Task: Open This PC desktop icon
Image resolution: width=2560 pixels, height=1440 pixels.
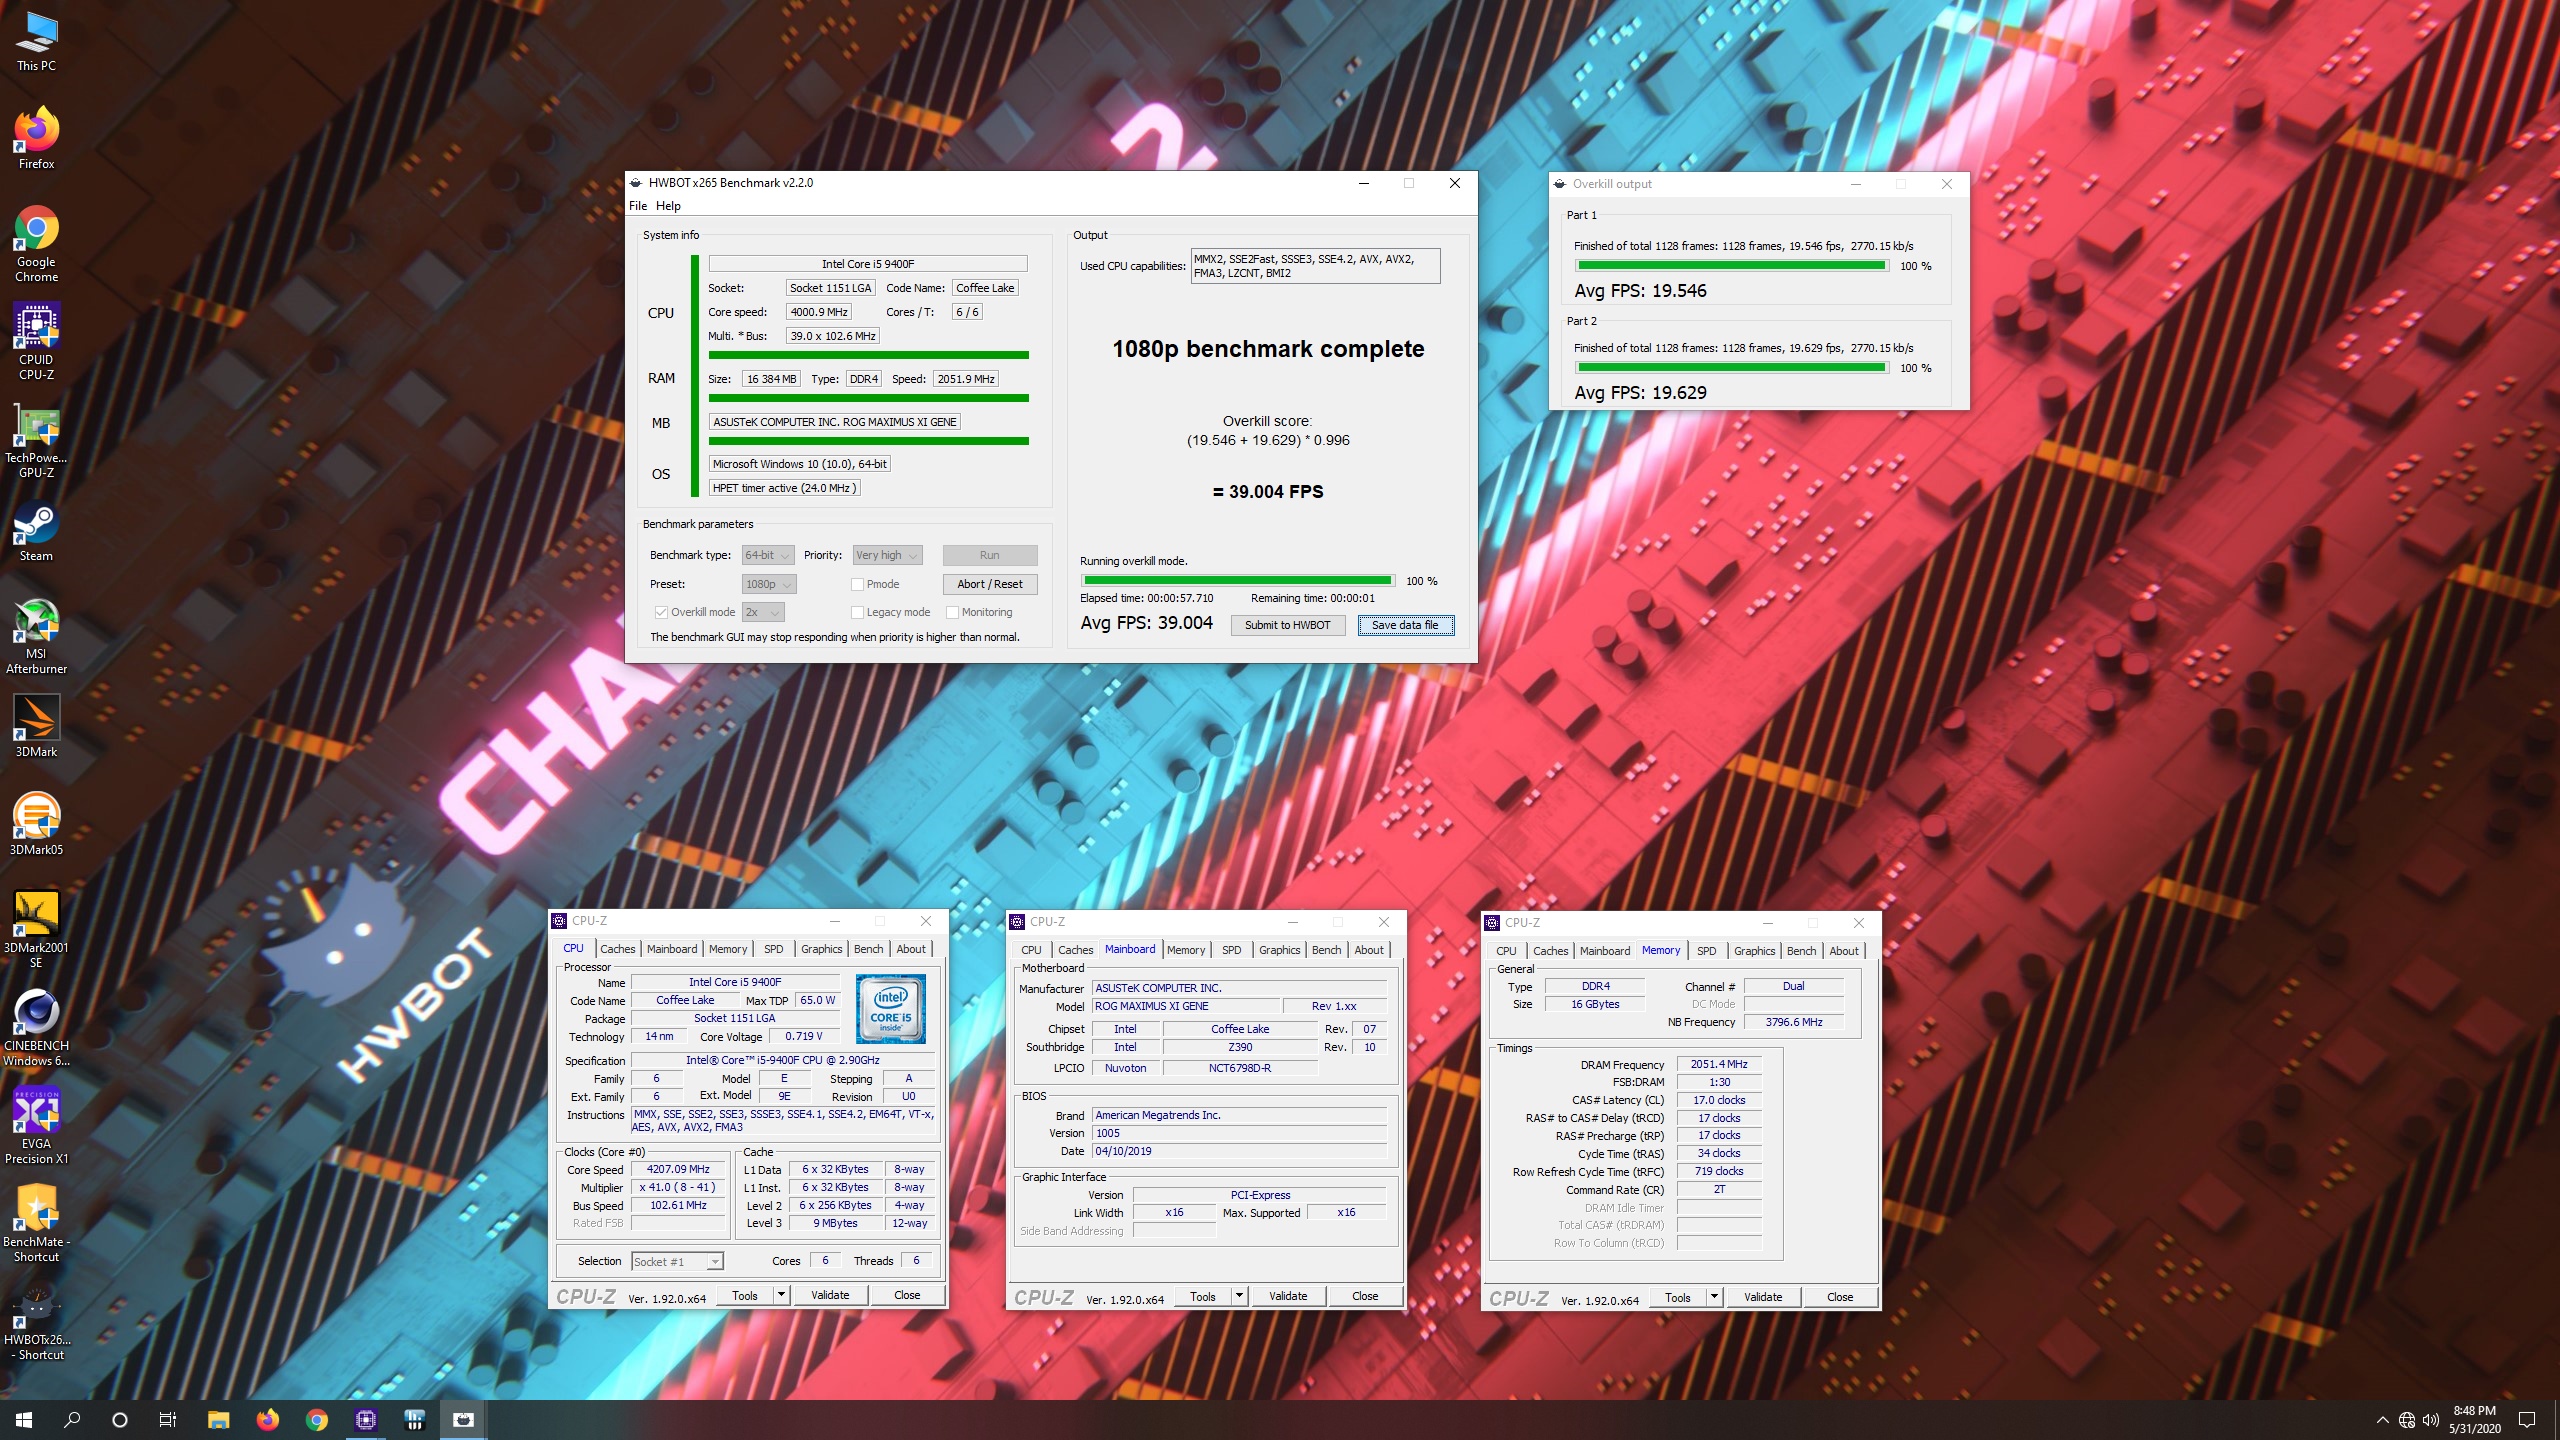Action: click(36, 42)
